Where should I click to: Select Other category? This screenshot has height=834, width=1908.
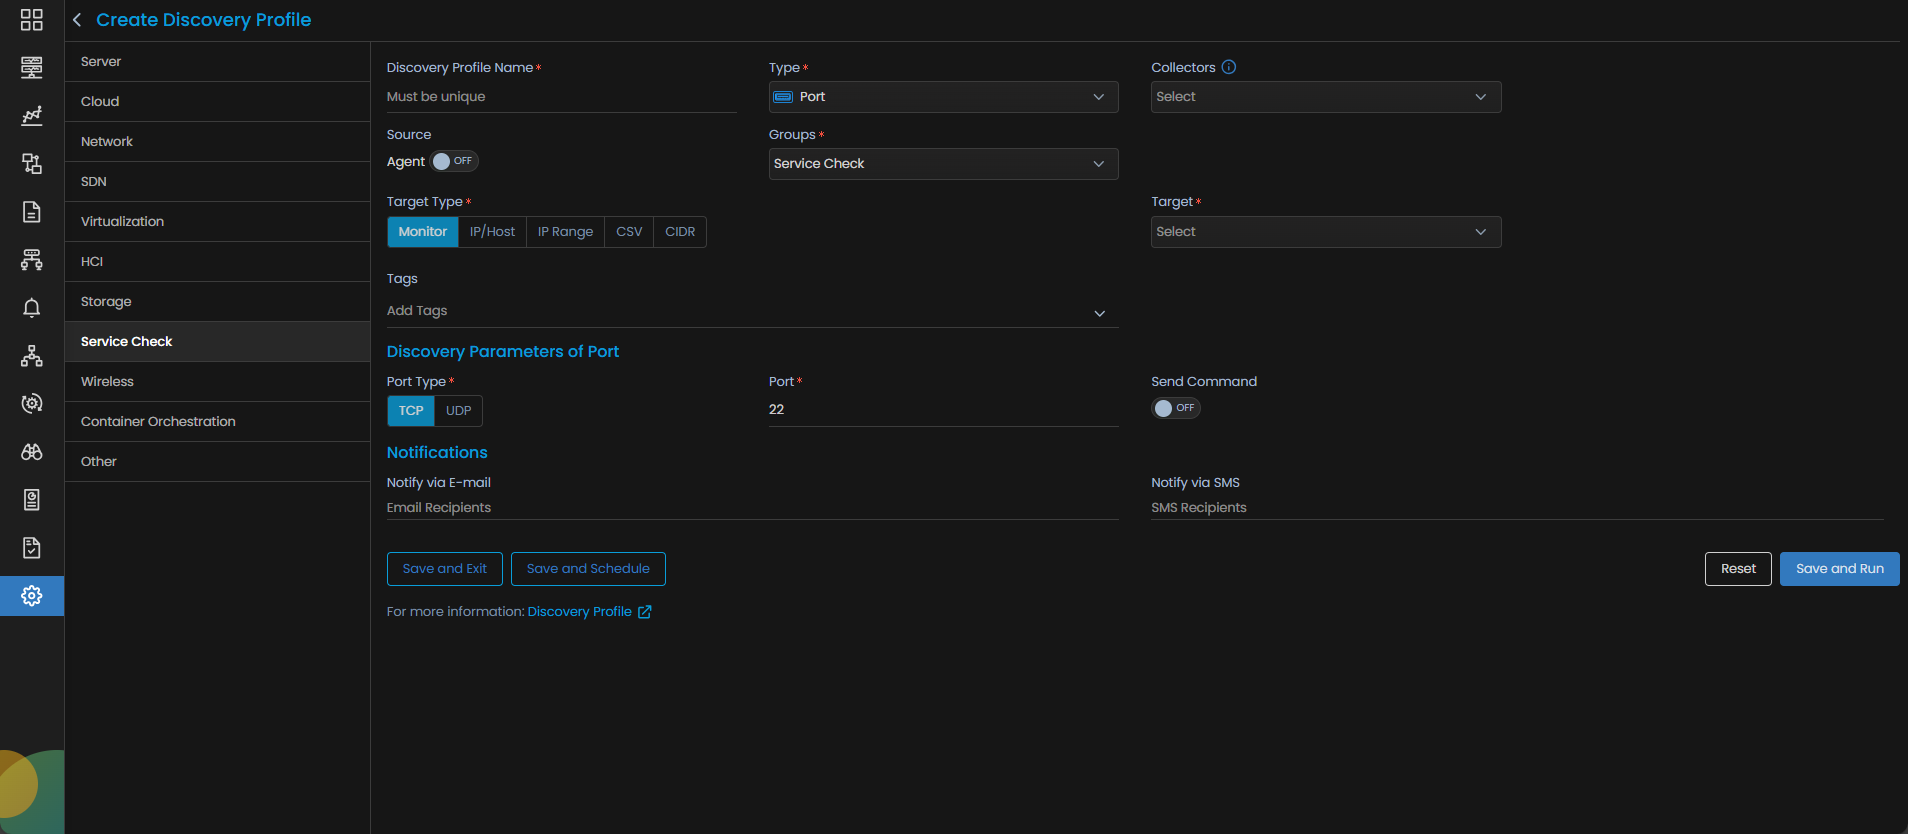pos(217,462)
